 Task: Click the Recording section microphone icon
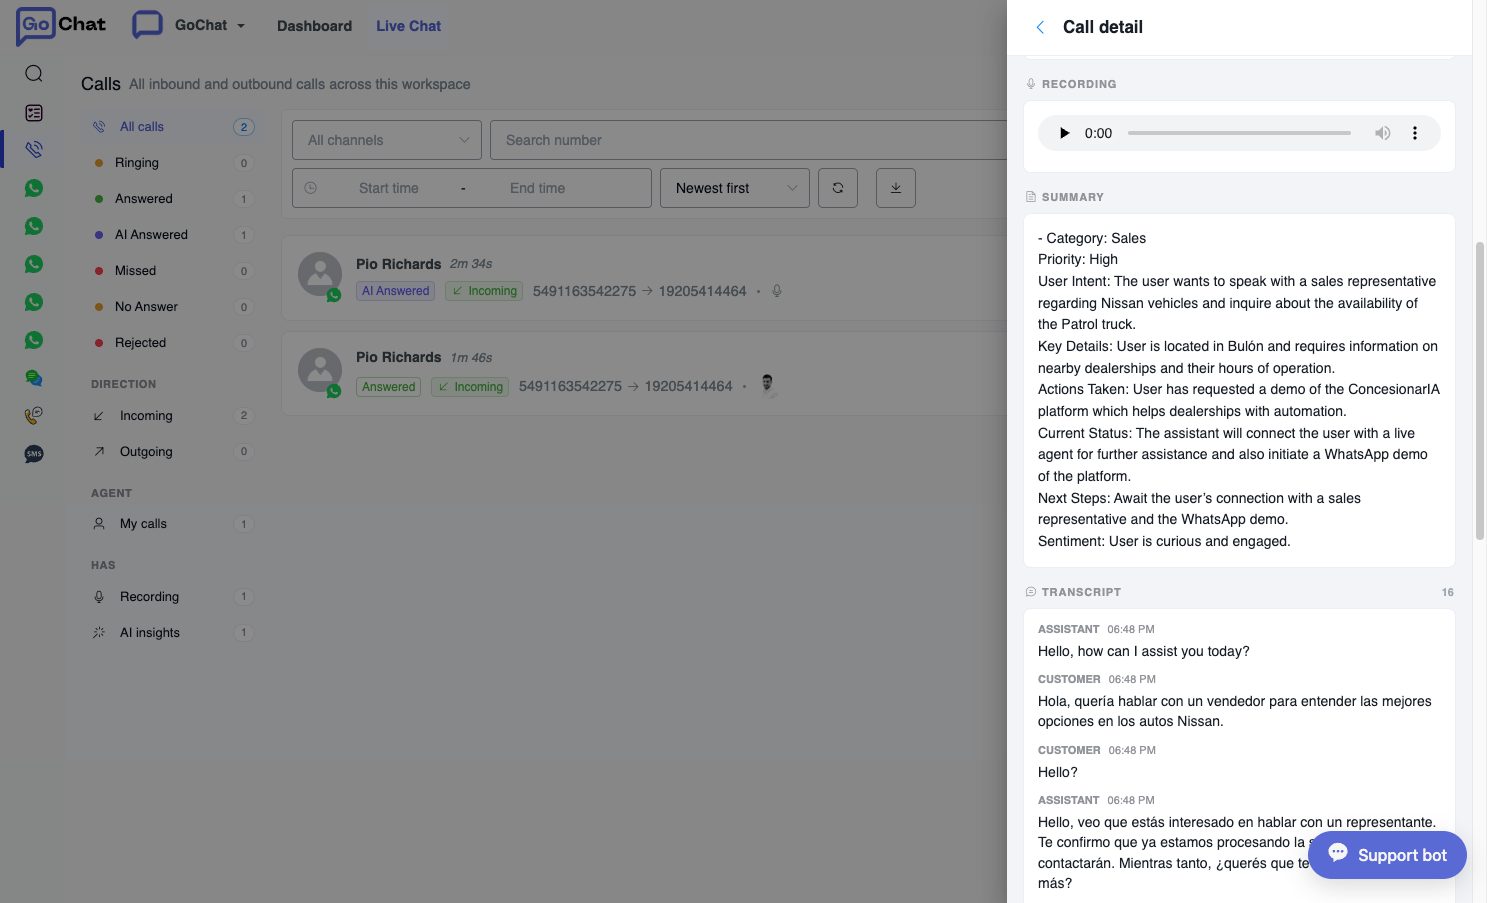[1031, 84]
